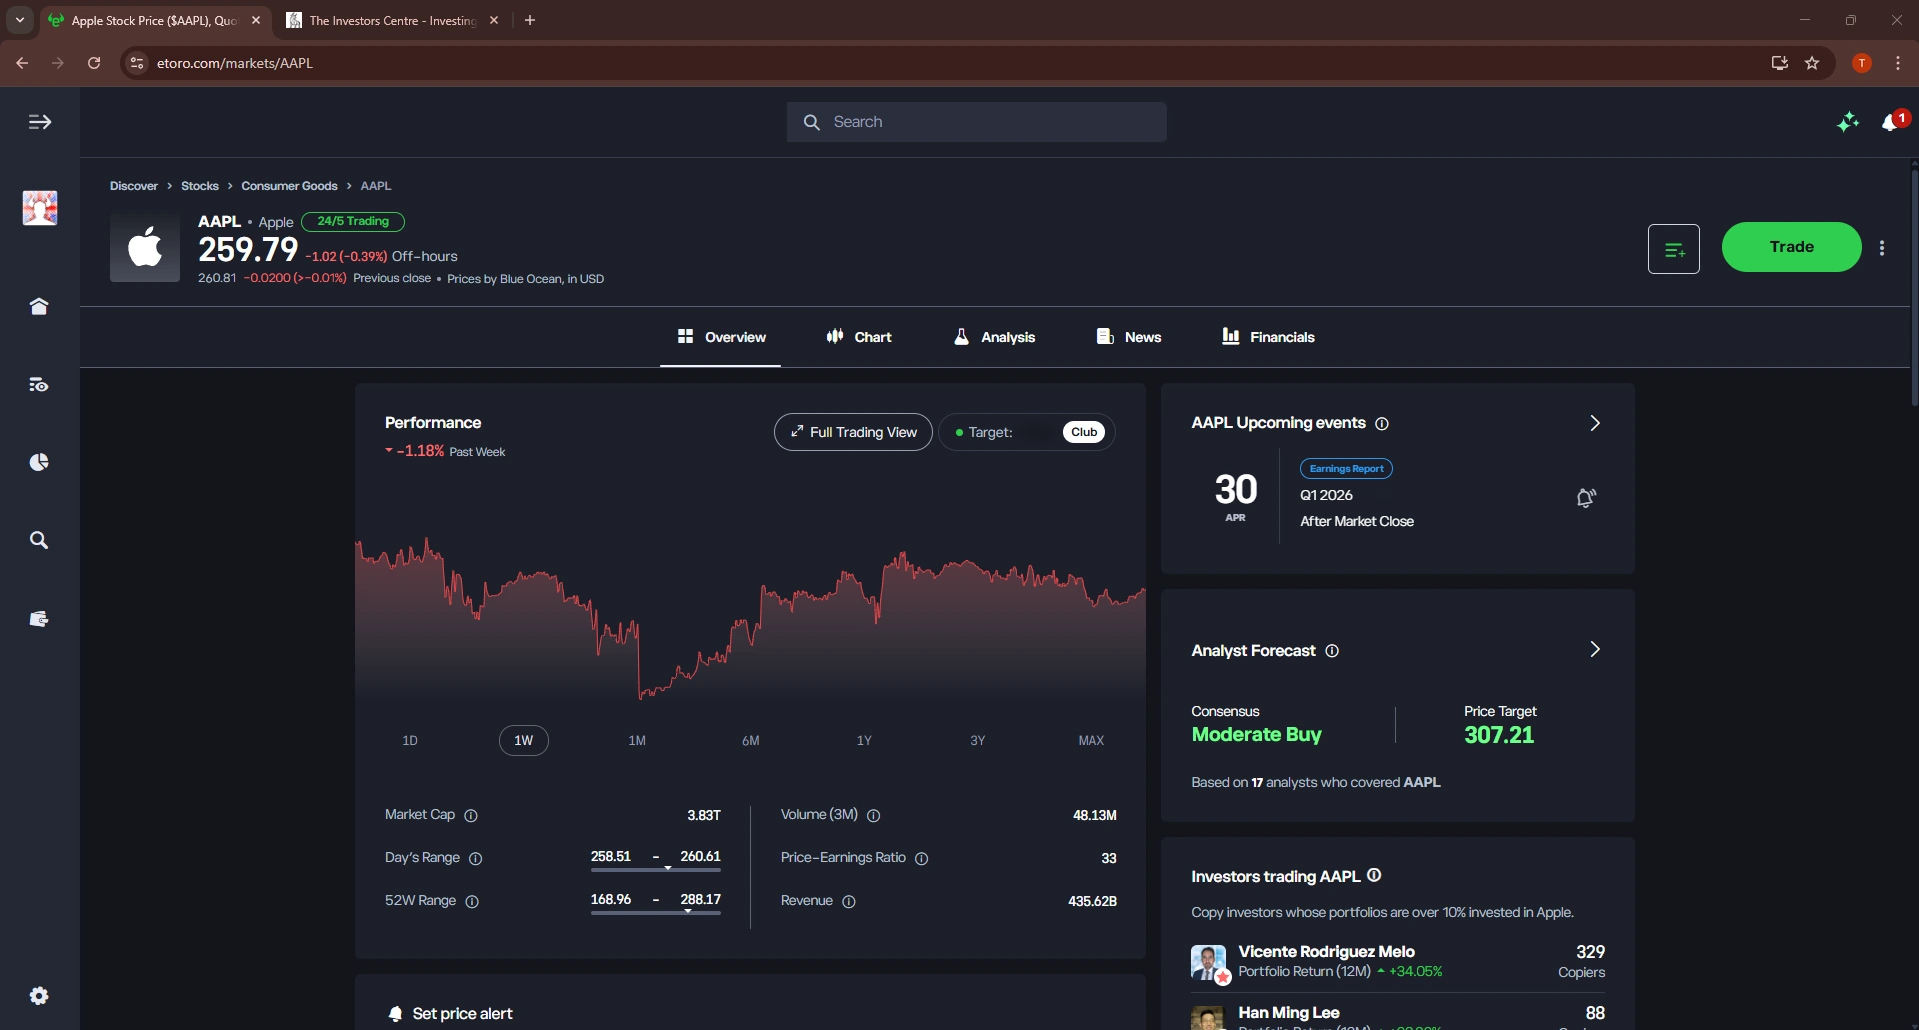The image size is (1919, 1030).
Task: Show Price-Earnings Ratio info icon
Action: pyautogui.click(x=922, y=859)
